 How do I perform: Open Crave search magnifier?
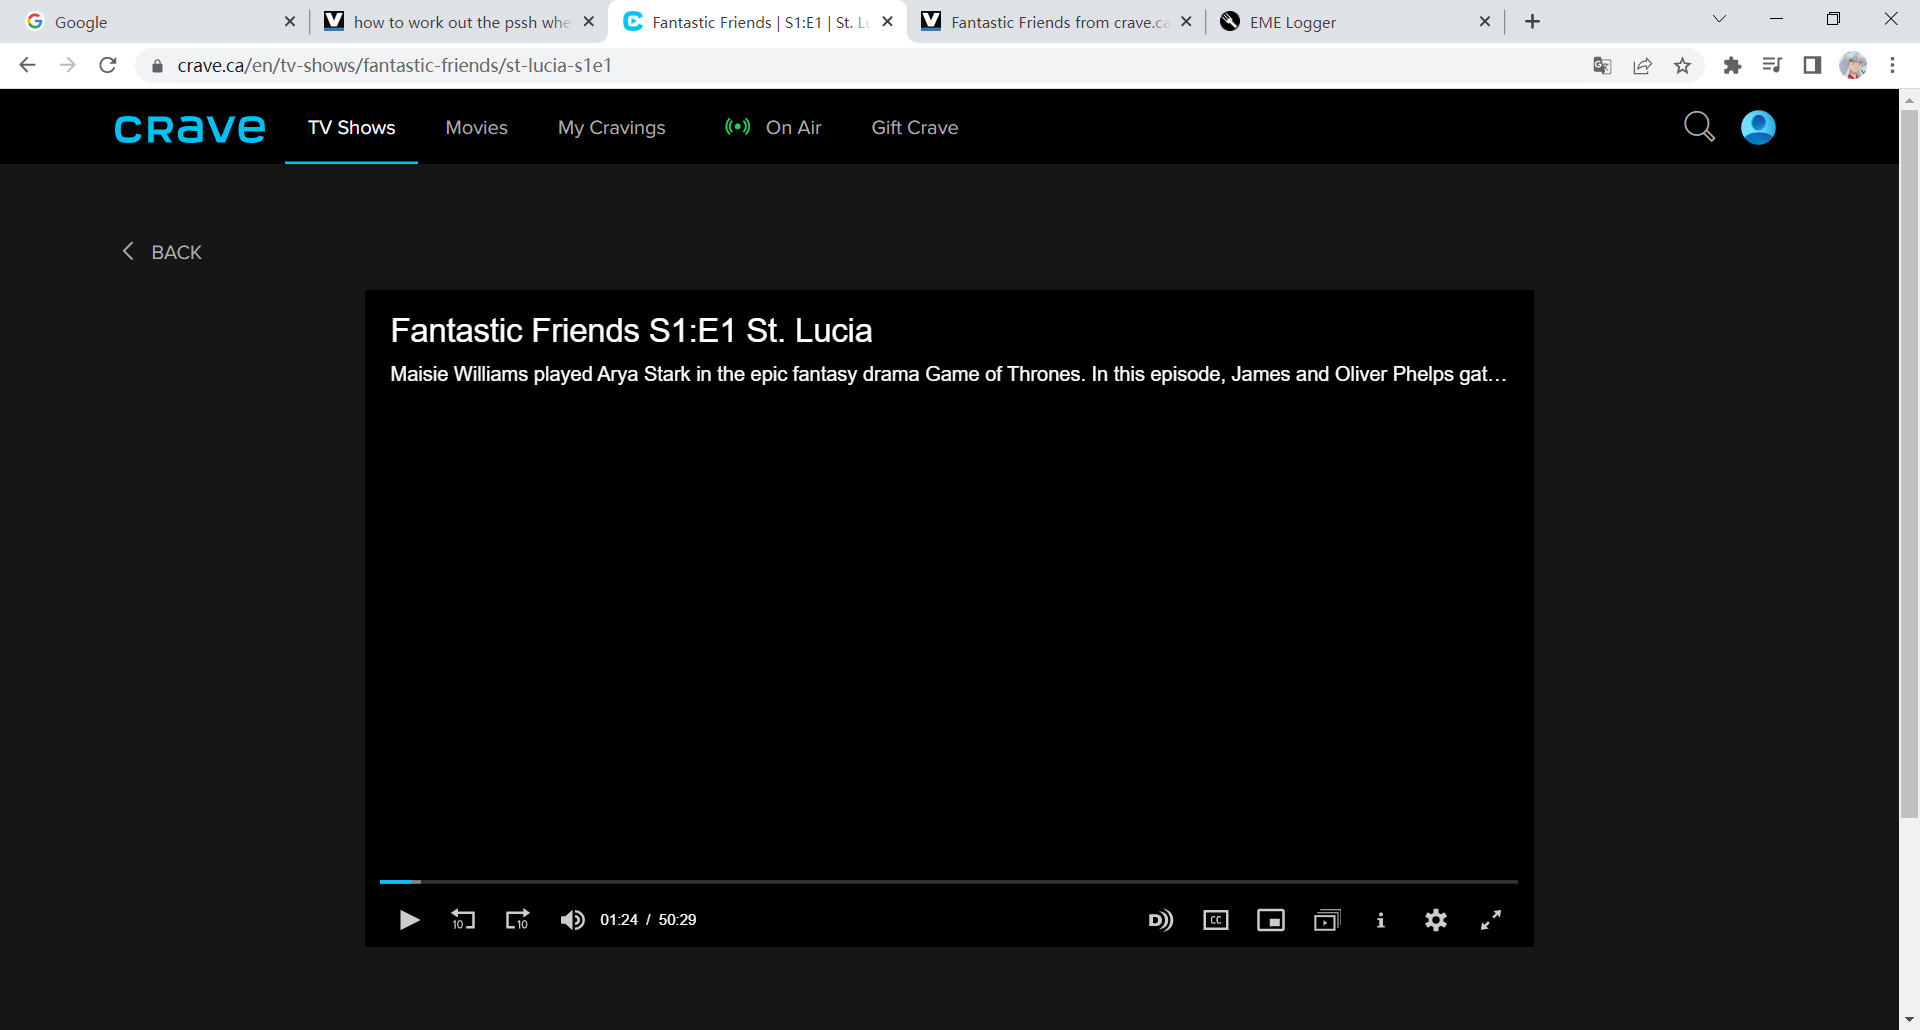1699,127
